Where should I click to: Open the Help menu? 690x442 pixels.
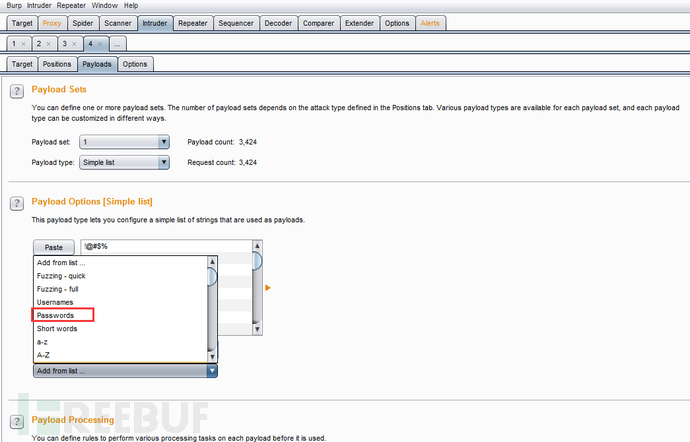[x=131, y=5]
